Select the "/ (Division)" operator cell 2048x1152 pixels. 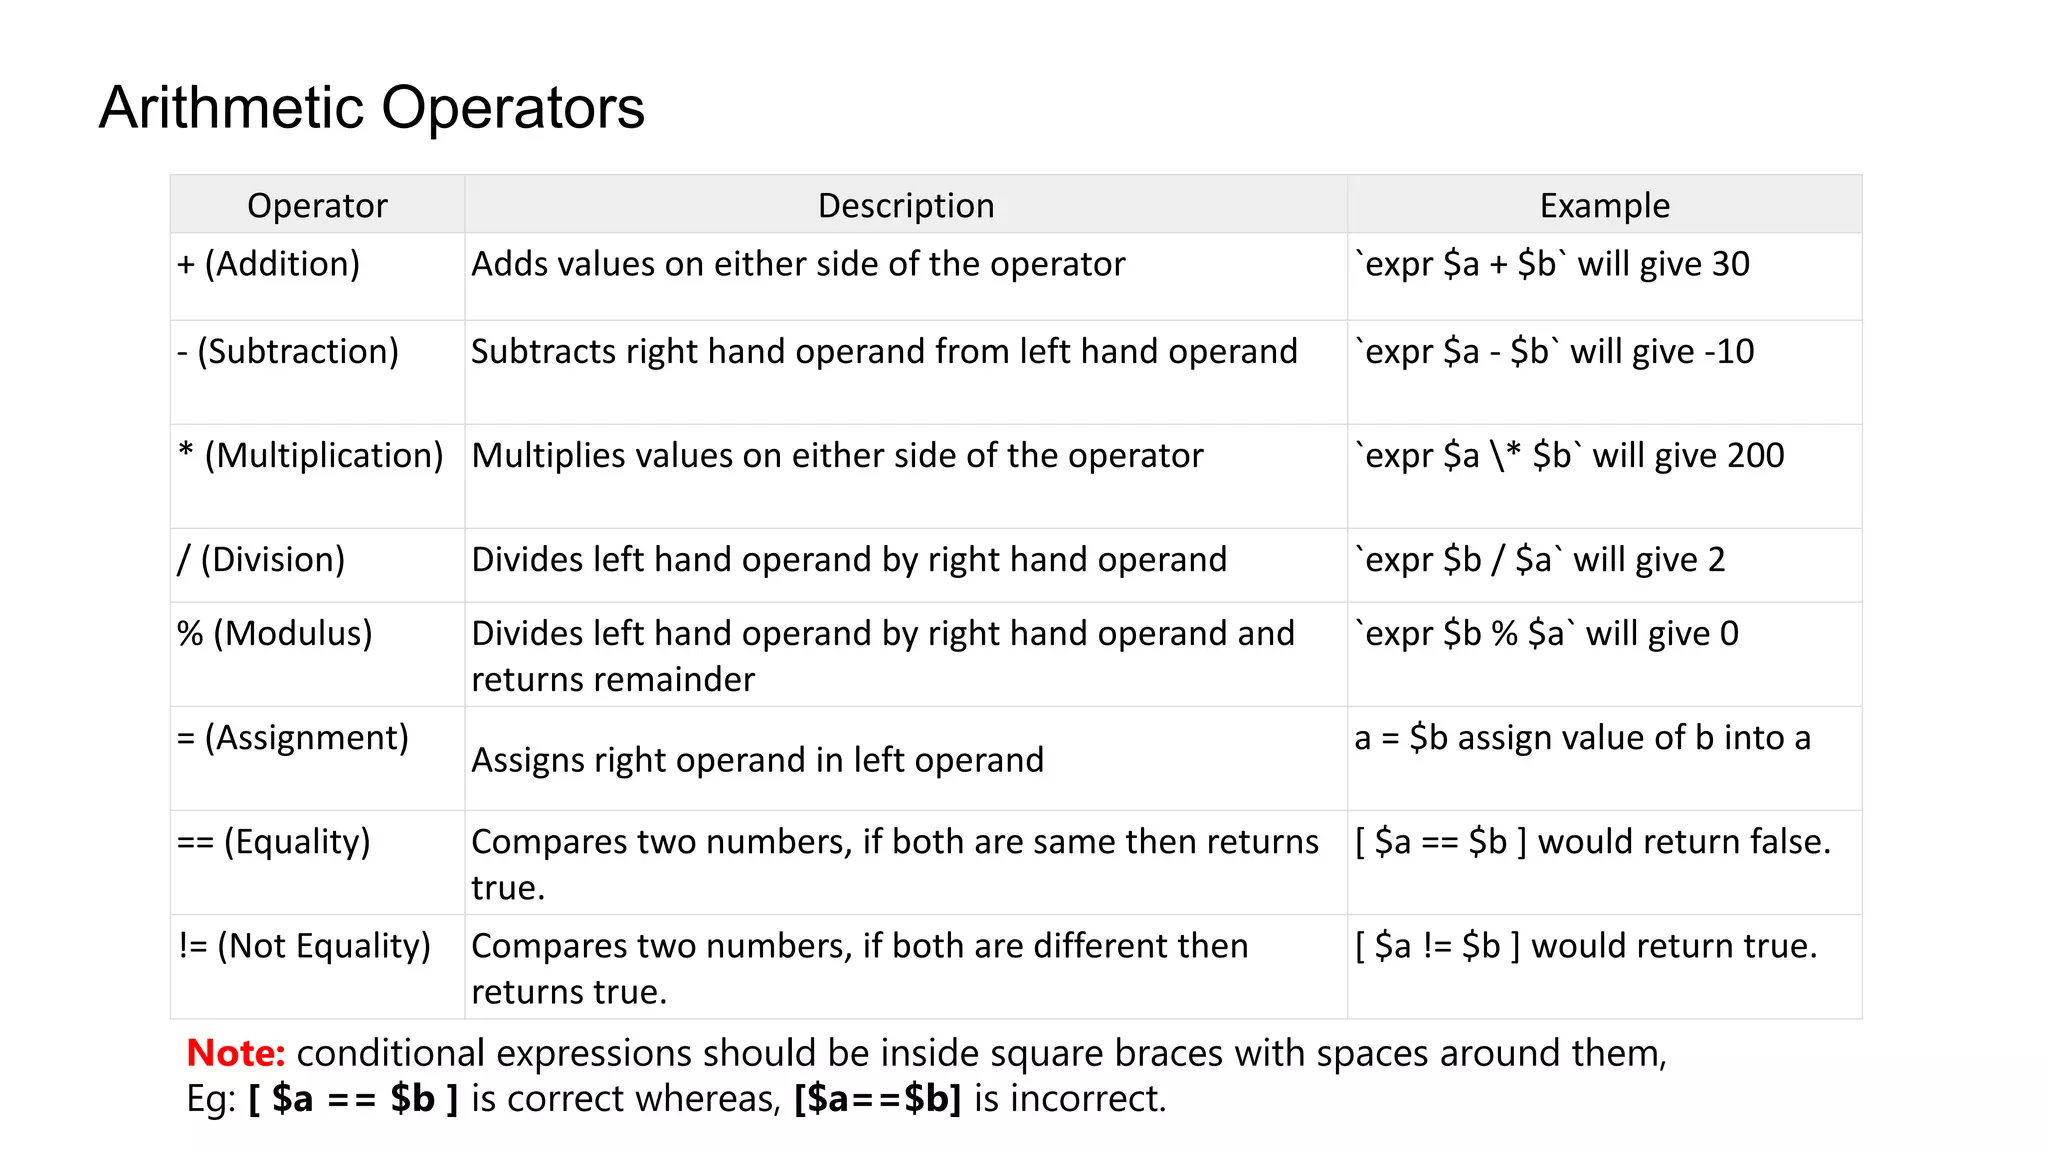click(x=261, y=560)
